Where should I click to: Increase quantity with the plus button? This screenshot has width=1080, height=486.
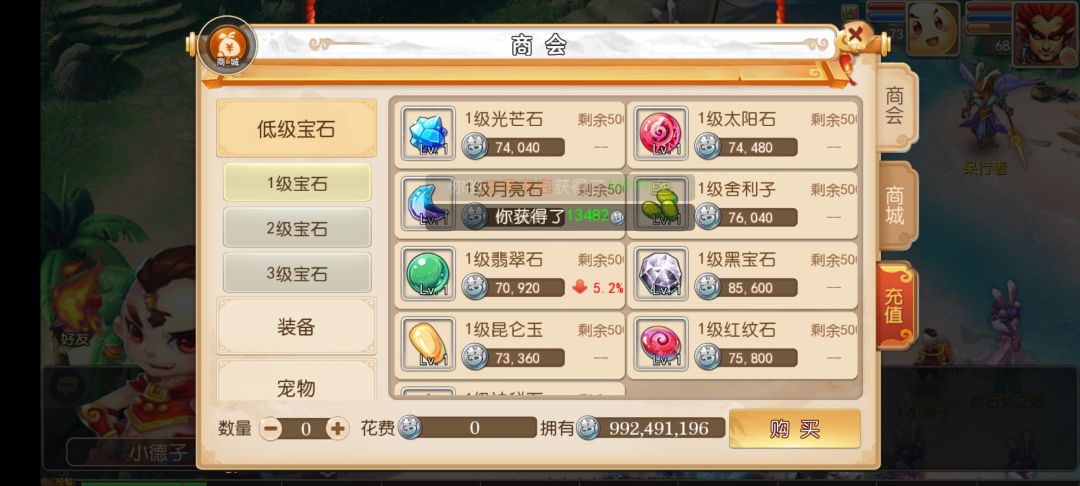[x=338, y=429]
